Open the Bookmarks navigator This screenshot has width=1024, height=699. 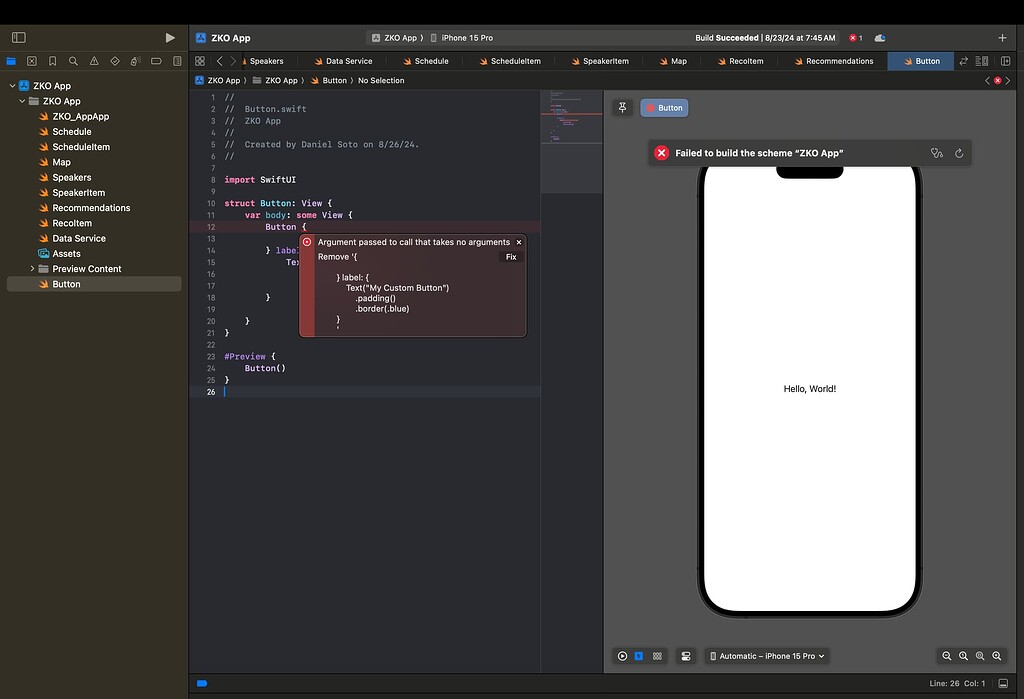(52, 60)
